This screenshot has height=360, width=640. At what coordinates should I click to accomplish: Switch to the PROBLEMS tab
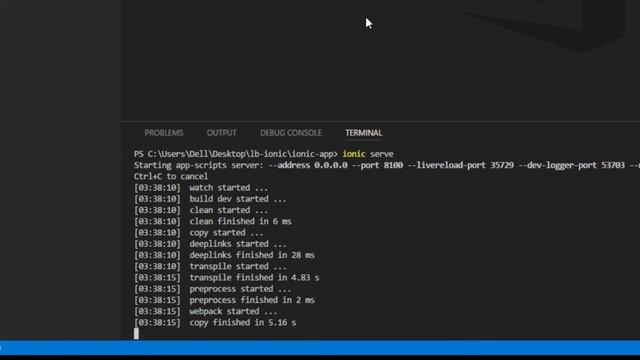pos(164,133)
